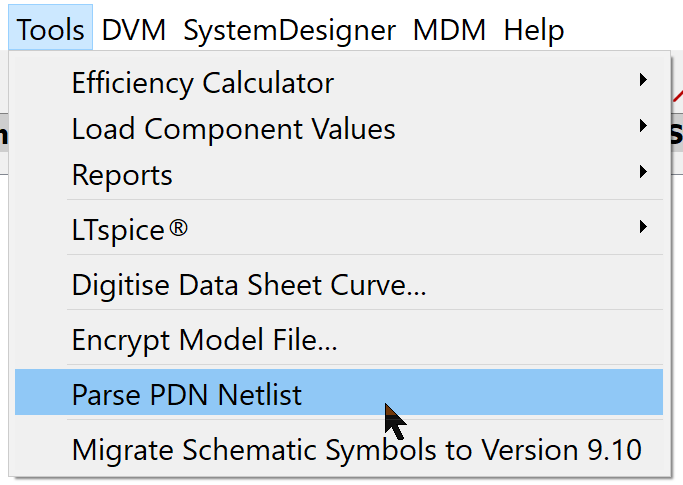Screen dimensions: 683x485
Task: Open the DVM menu
Action: (136, 29)
